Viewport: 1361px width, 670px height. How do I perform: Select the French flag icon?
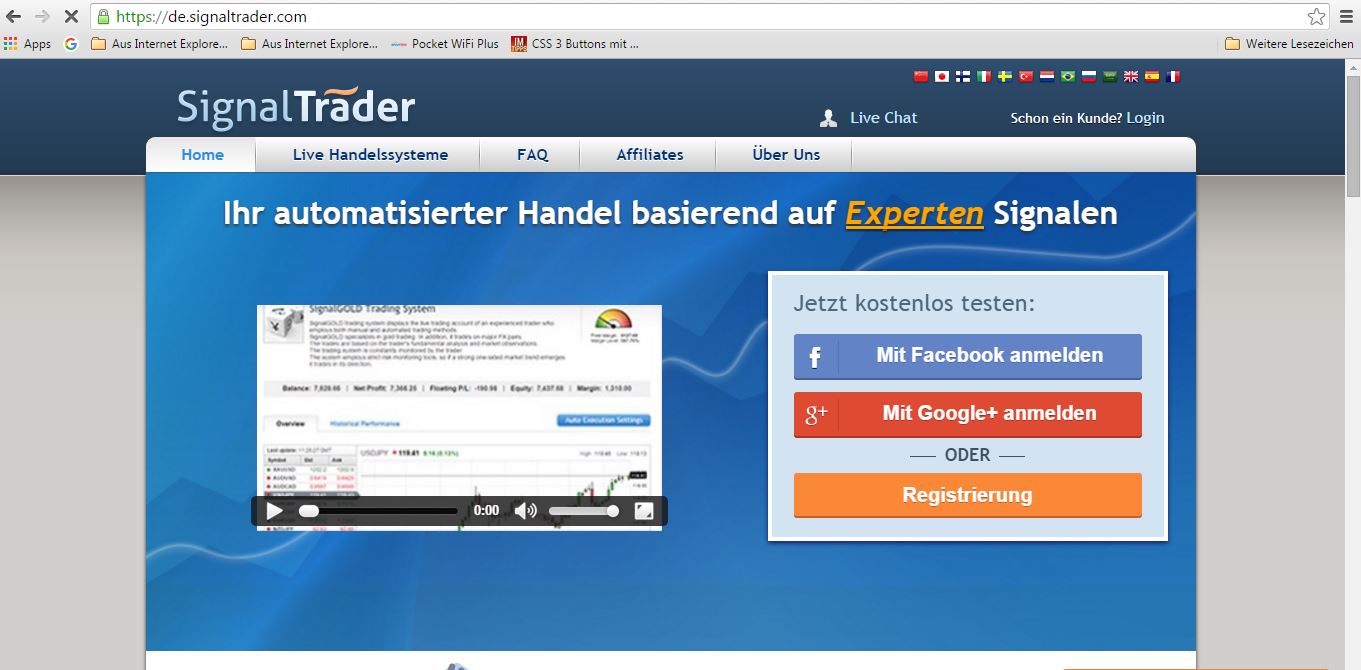[1173, 76]
